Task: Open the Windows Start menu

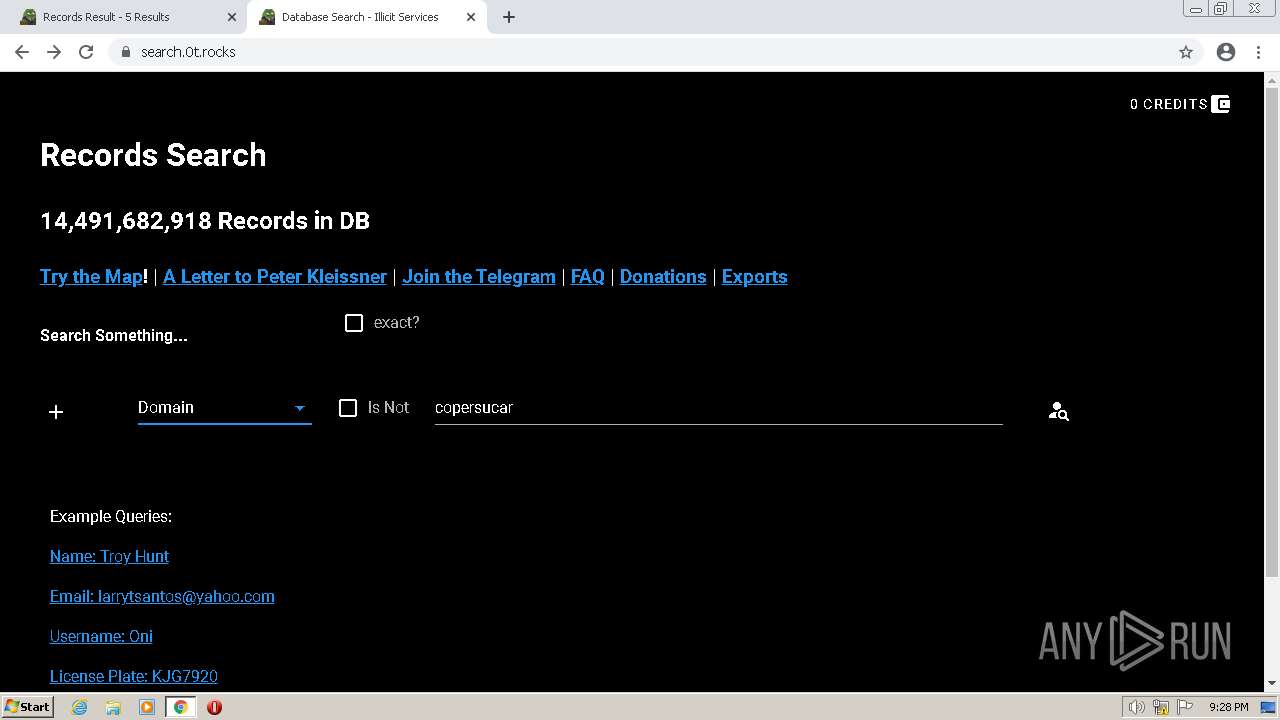Action: pos(27,707)
